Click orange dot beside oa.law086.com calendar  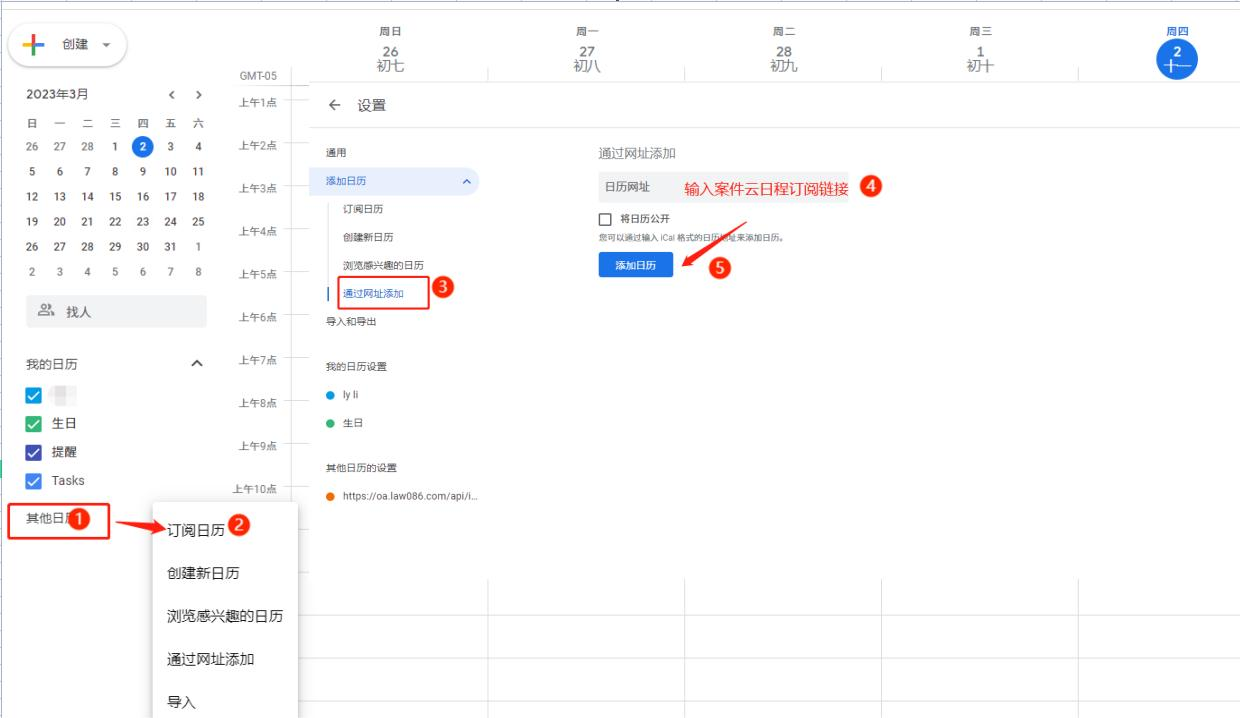click(x=330, y=496)
